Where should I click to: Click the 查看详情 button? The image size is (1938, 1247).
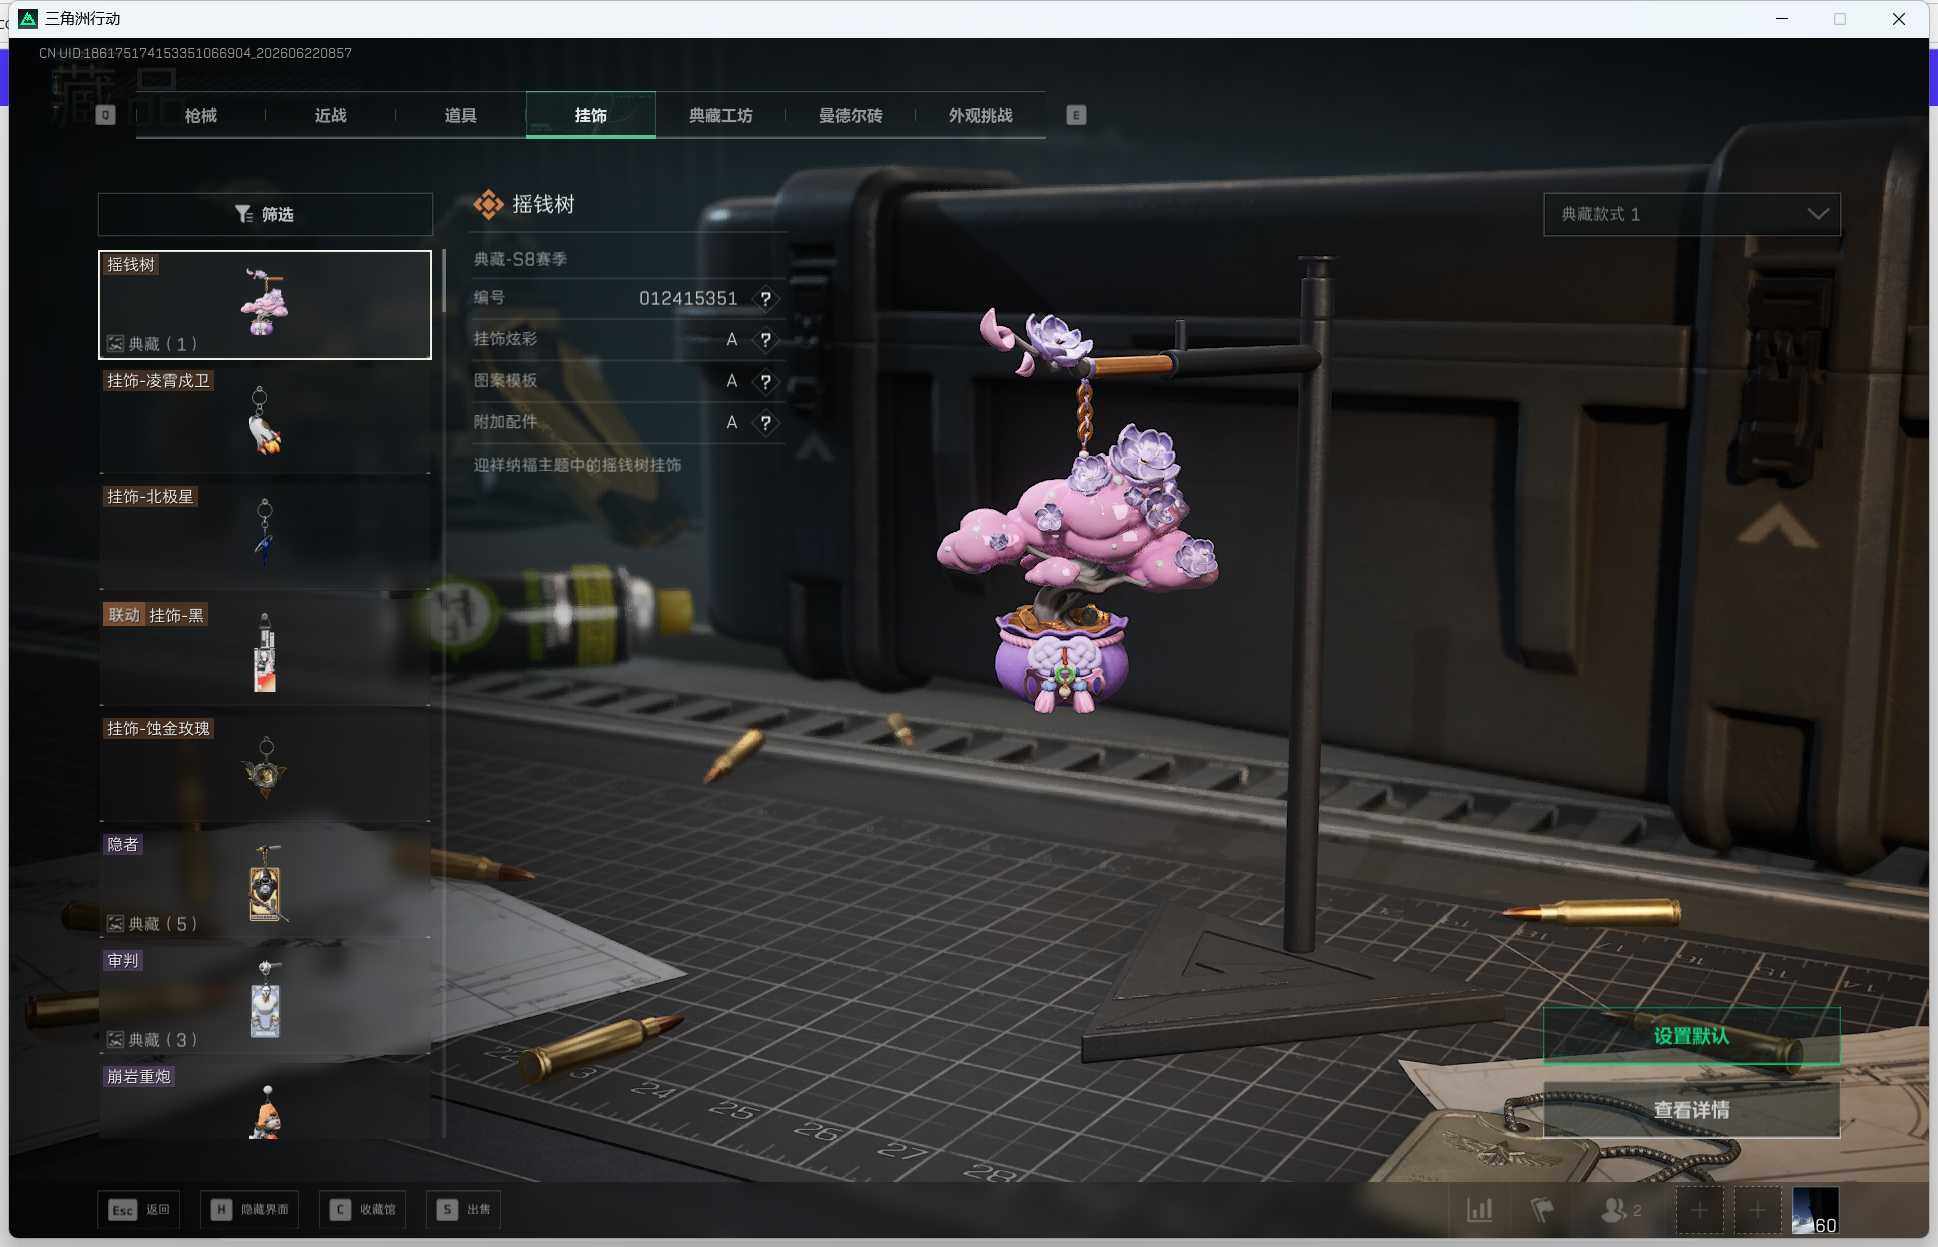(x=1691, y=1110)
